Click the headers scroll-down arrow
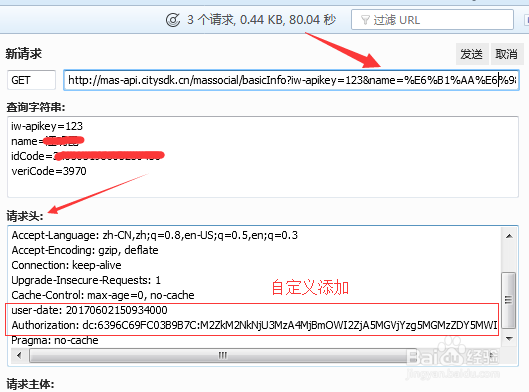 (x=509, y=338)
